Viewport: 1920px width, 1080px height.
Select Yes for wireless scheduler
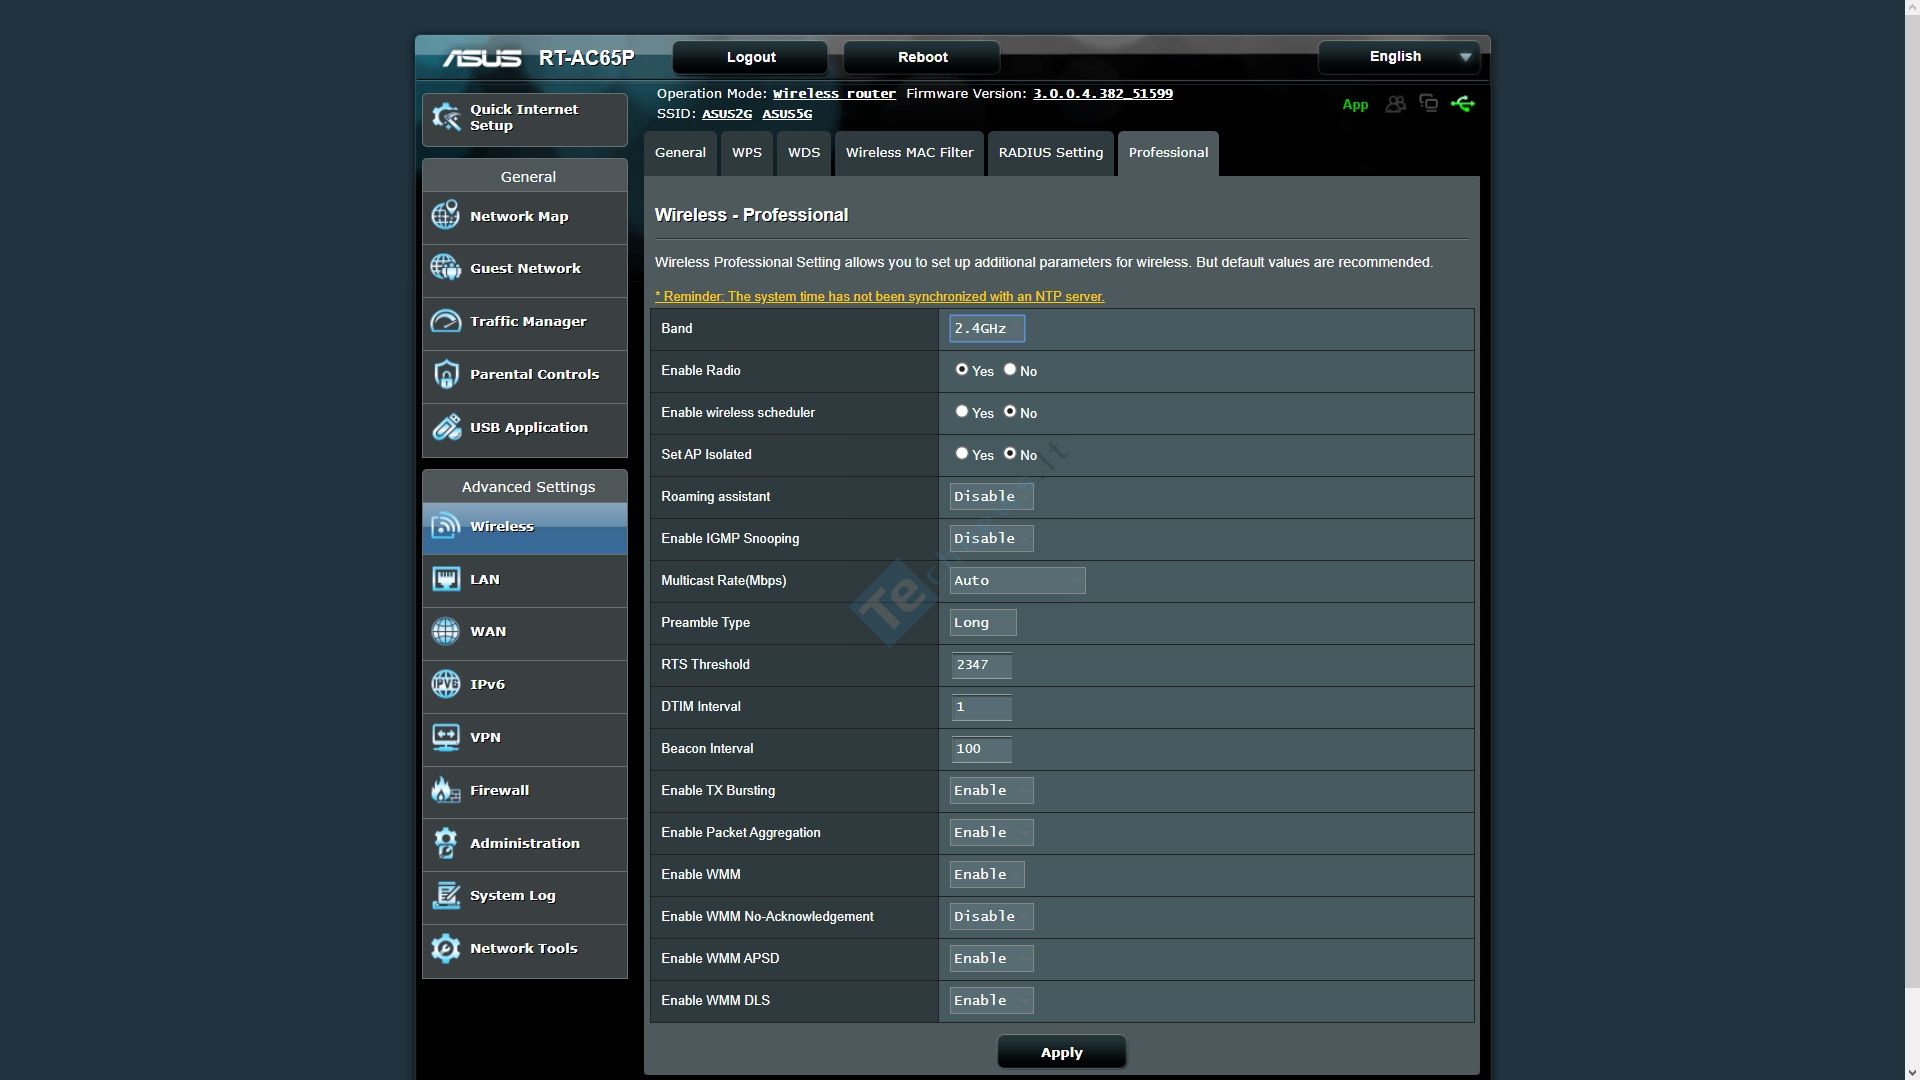point(962,412)
